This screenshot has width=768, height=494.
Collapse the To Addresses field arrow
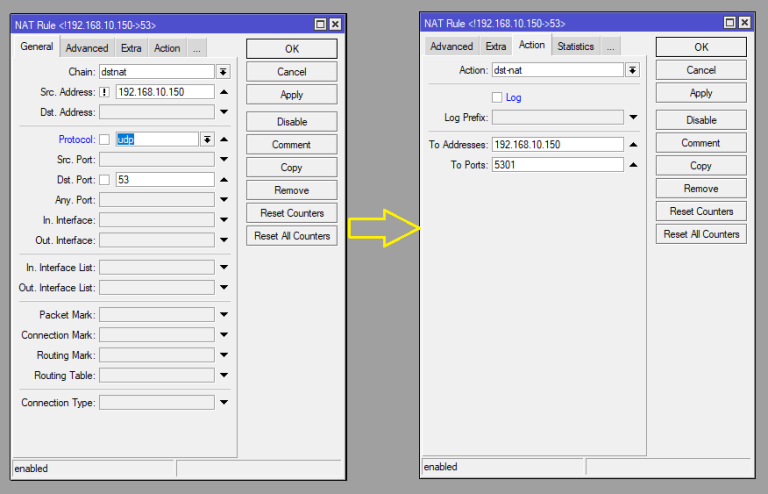coord(633,144)
